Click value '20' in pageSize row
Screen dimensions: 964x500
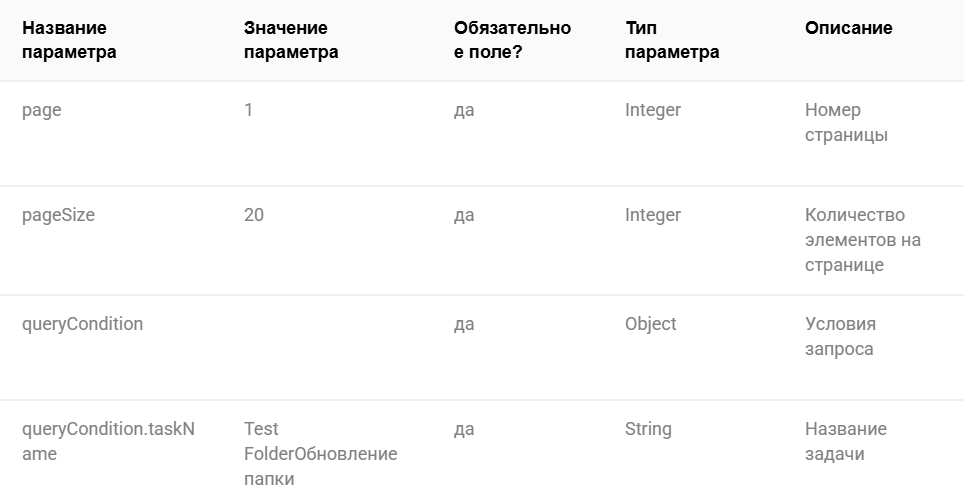click(254, 215)
